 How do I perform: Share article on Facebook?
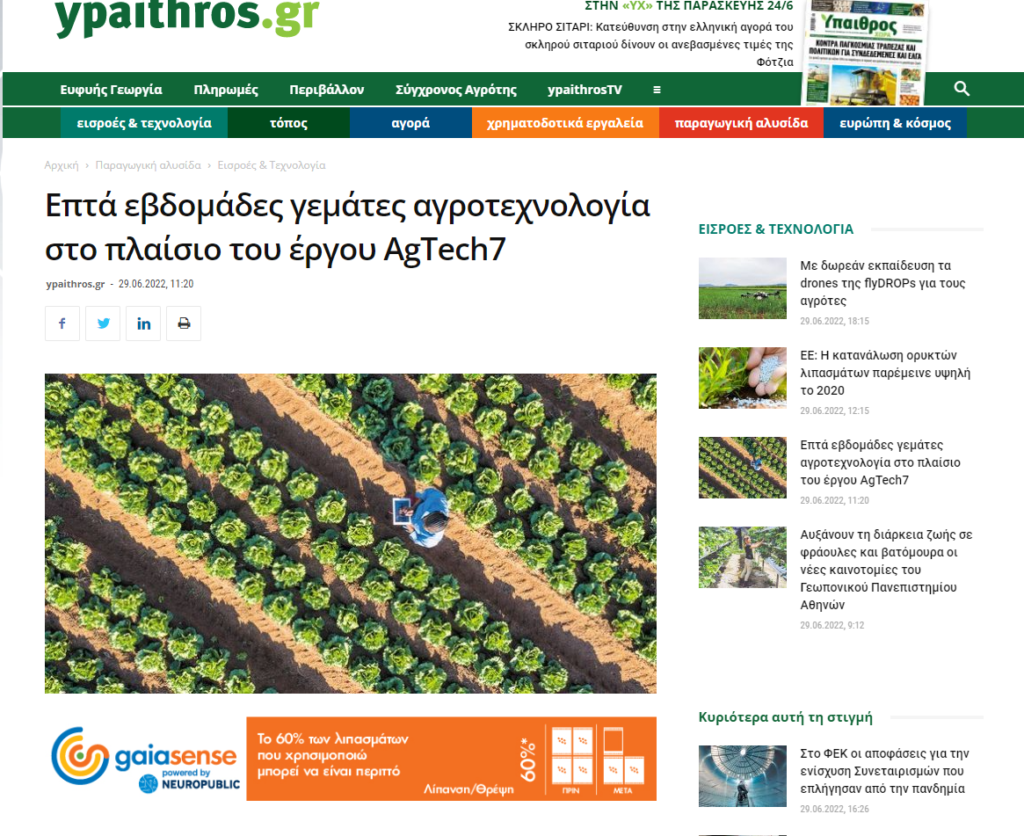(x=62, y=323)
